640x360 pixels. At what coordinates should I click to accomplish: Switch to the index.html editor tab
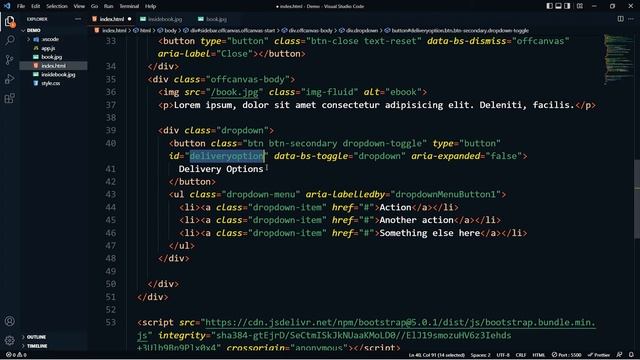[x=112, y=19]
